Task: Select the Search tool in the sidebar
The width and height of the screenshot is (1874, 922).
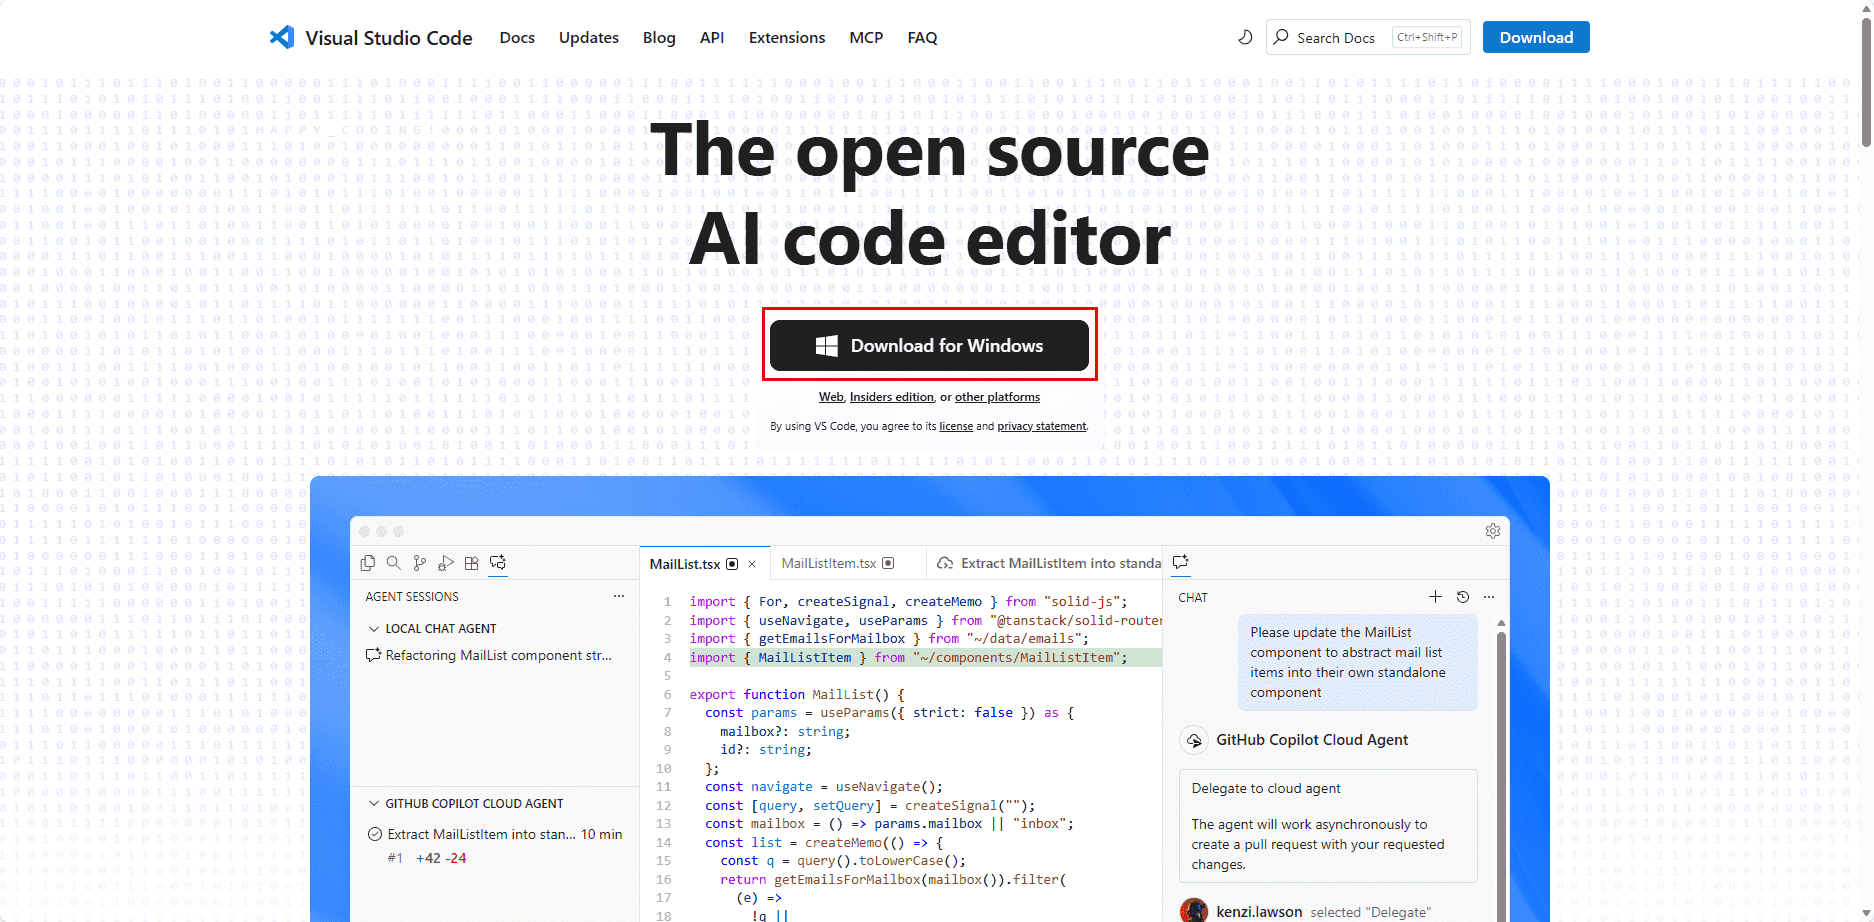Action: 394,562
